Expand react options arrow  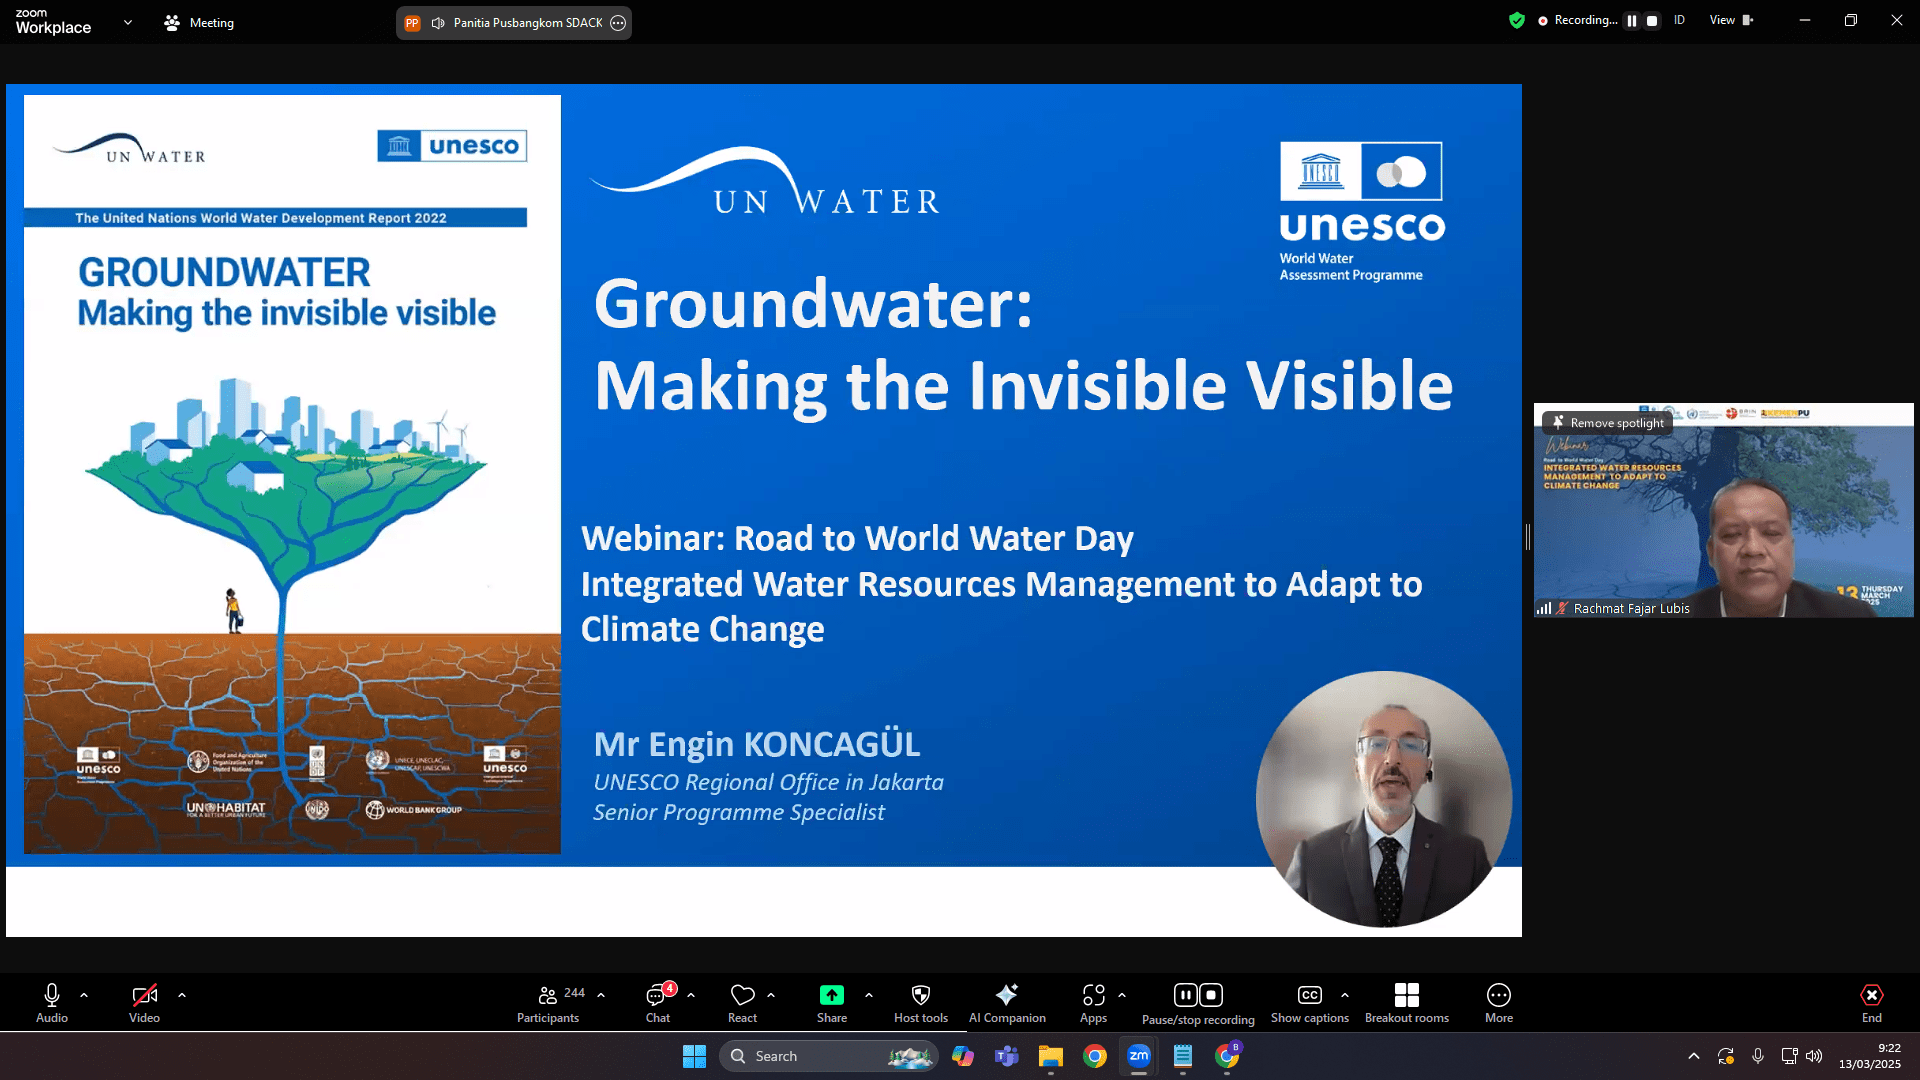pyautogui.click(x=771, y=995)
